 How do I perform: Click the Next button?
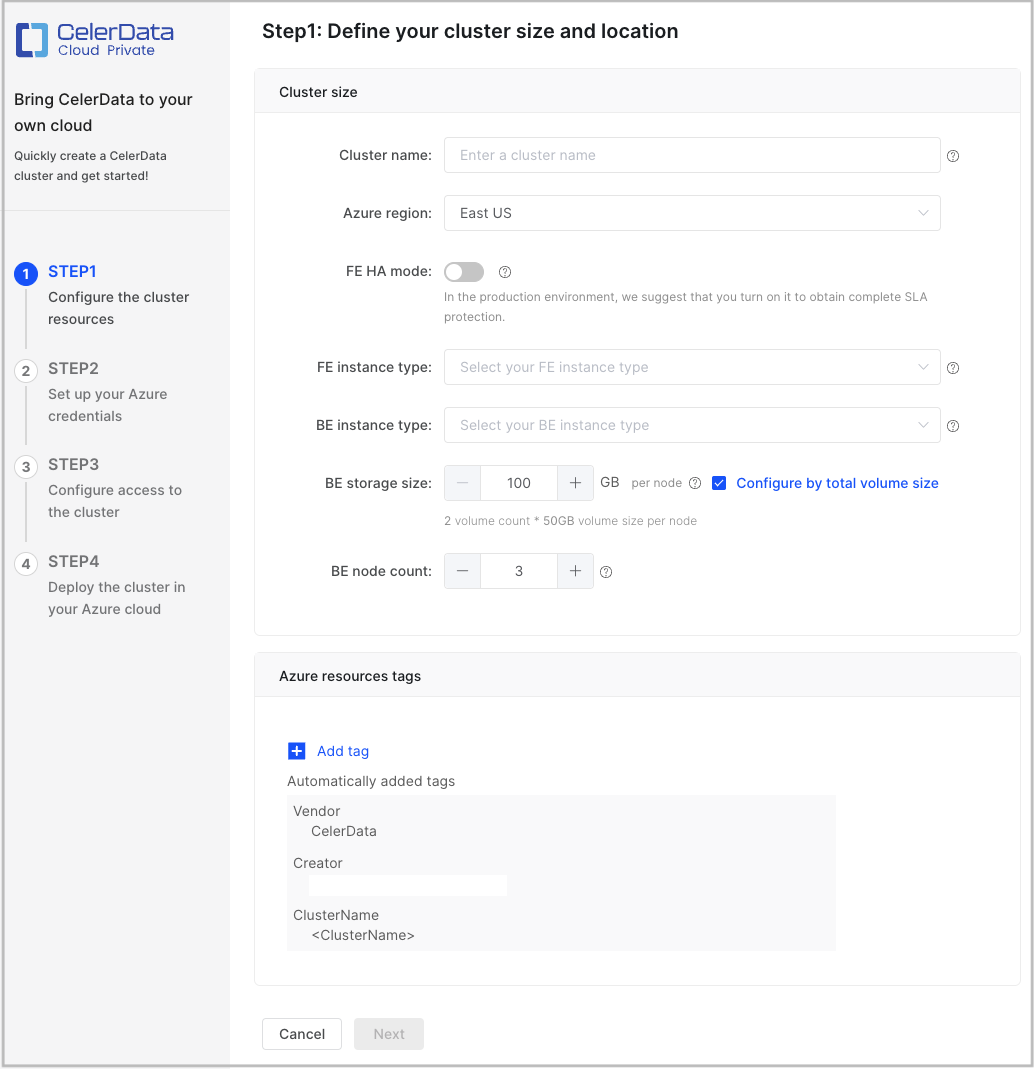pos(389,1034)
